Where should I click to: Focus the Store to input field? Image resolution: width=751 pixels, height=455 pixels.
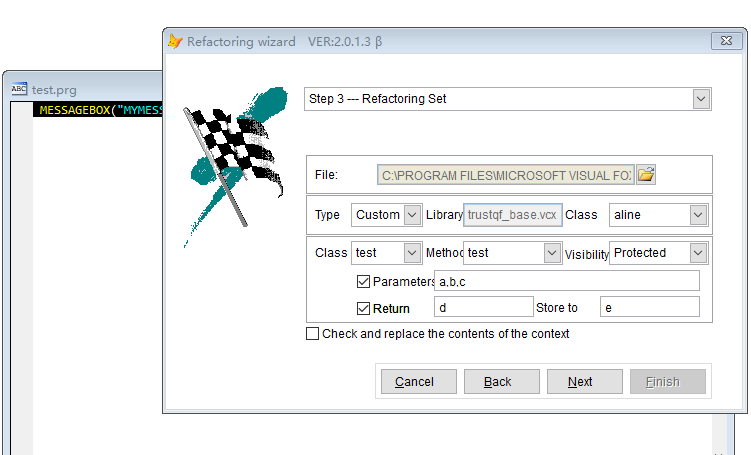tap(649, 307)
